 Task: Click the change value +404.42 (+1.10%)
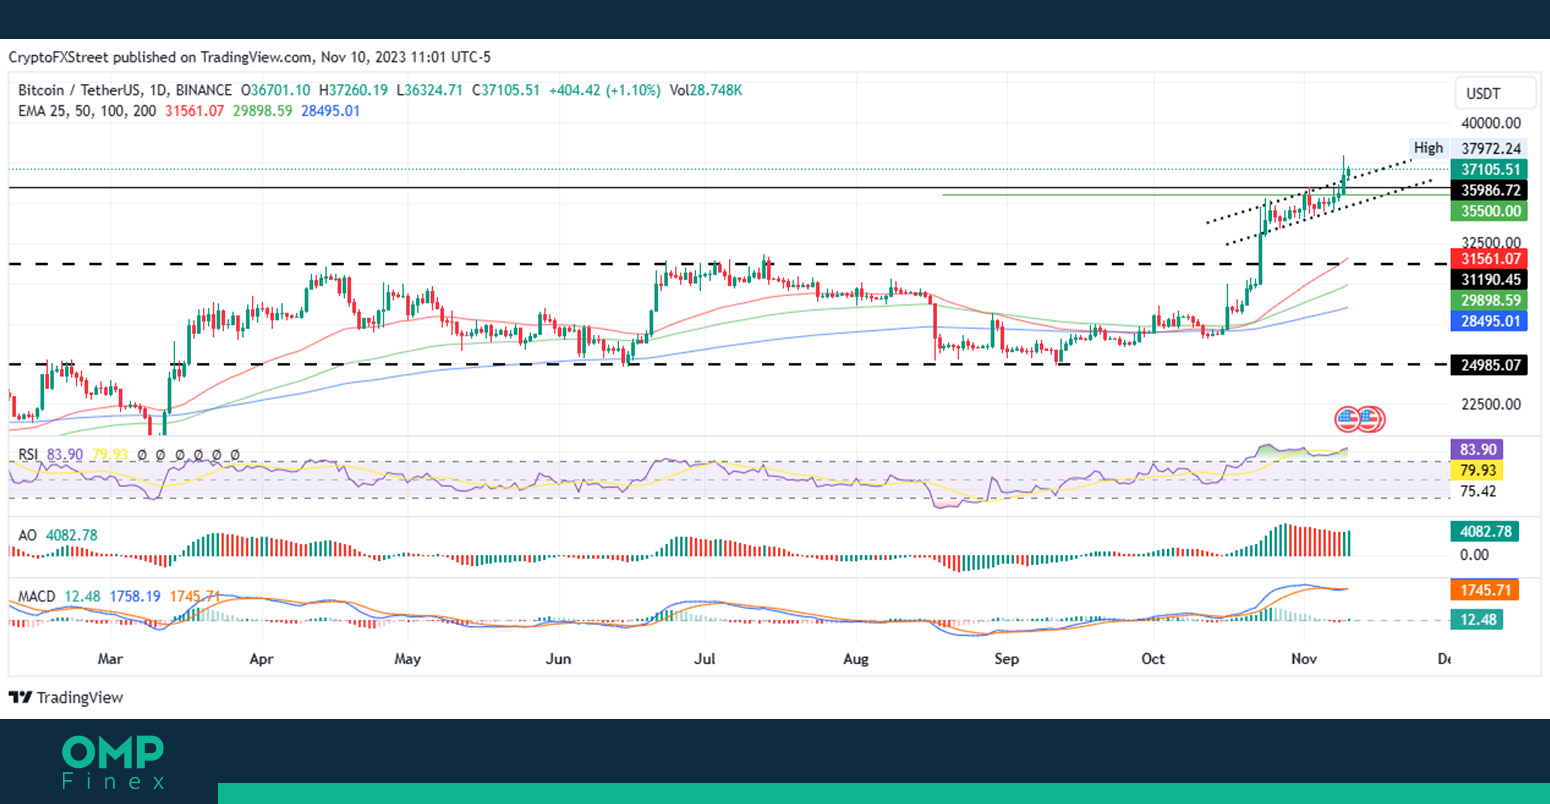coord(605,90)
